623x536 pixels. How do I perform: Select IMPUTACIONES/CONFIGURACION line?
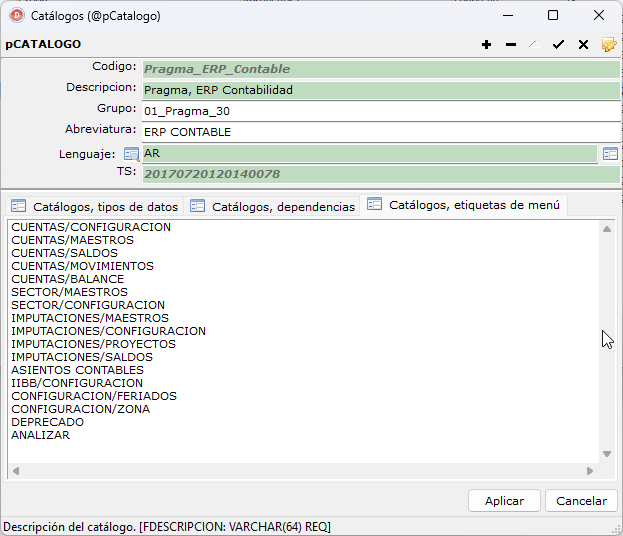click(x=108, y=331)
